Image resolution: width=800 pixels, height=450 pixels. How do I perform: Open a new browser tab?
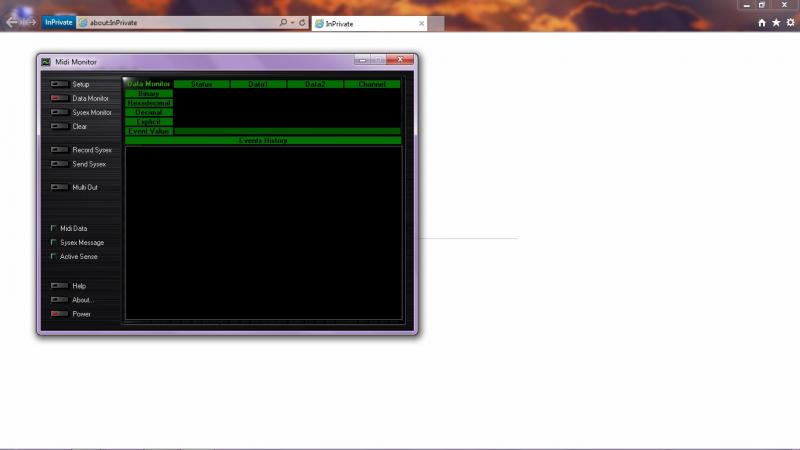tap(436, 23)
